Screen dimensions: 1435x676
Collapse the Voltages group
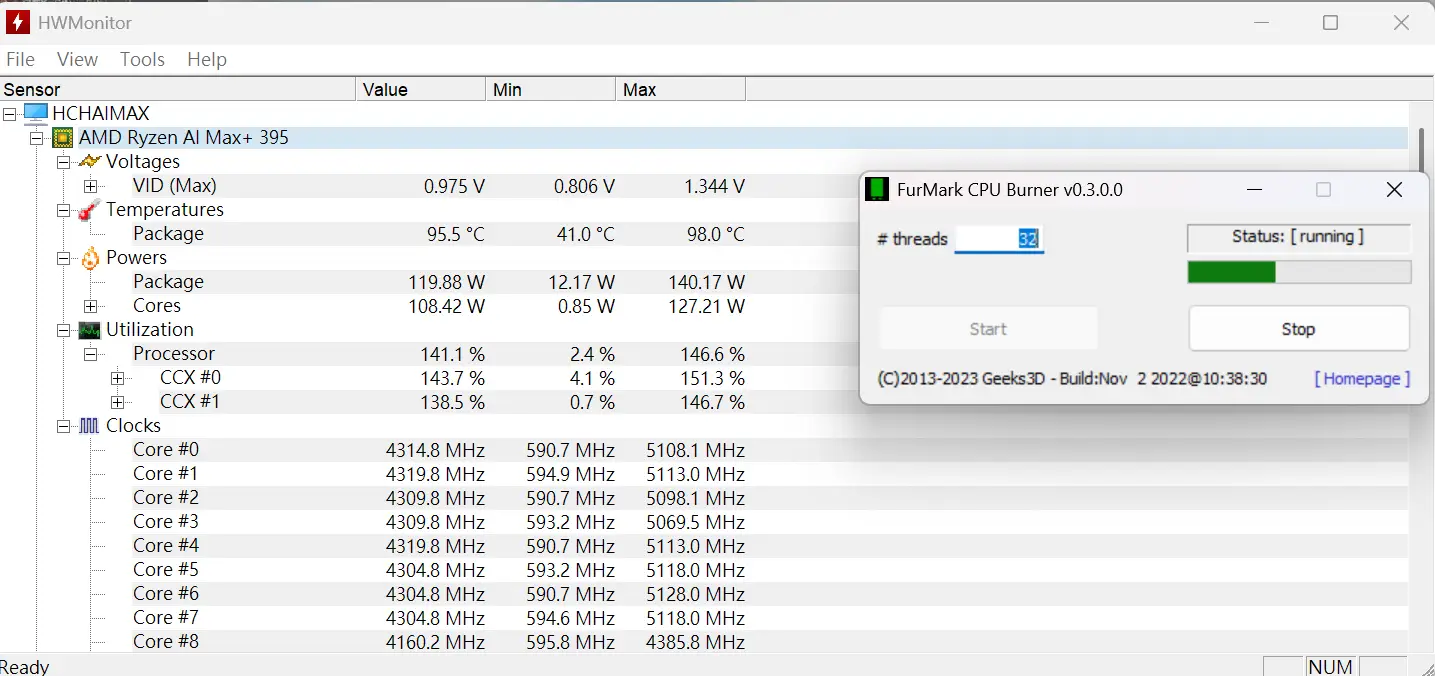click(x=63, y=162)
